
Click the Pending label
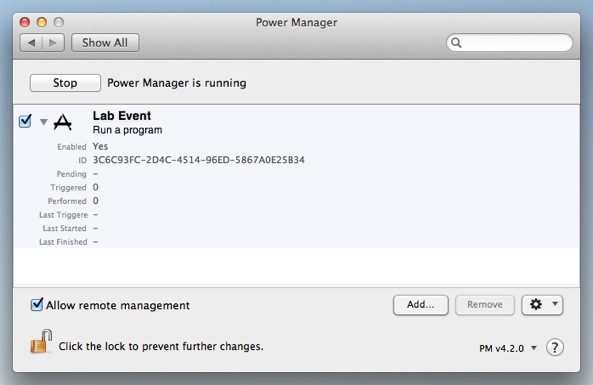[x=71, y=174]
